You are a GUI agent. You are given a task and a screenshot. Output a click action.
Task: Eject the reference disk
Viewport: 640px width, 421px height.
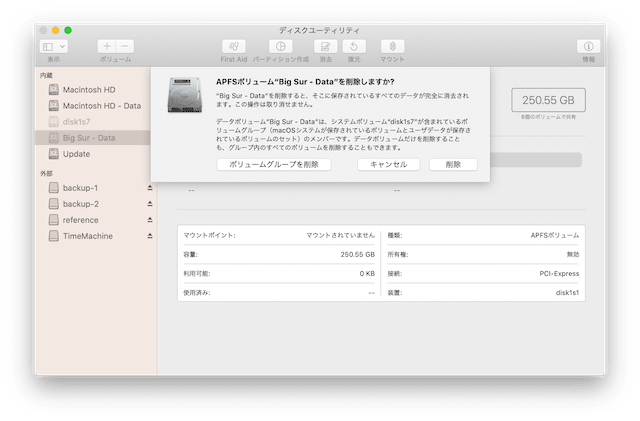tap(150, 220)
